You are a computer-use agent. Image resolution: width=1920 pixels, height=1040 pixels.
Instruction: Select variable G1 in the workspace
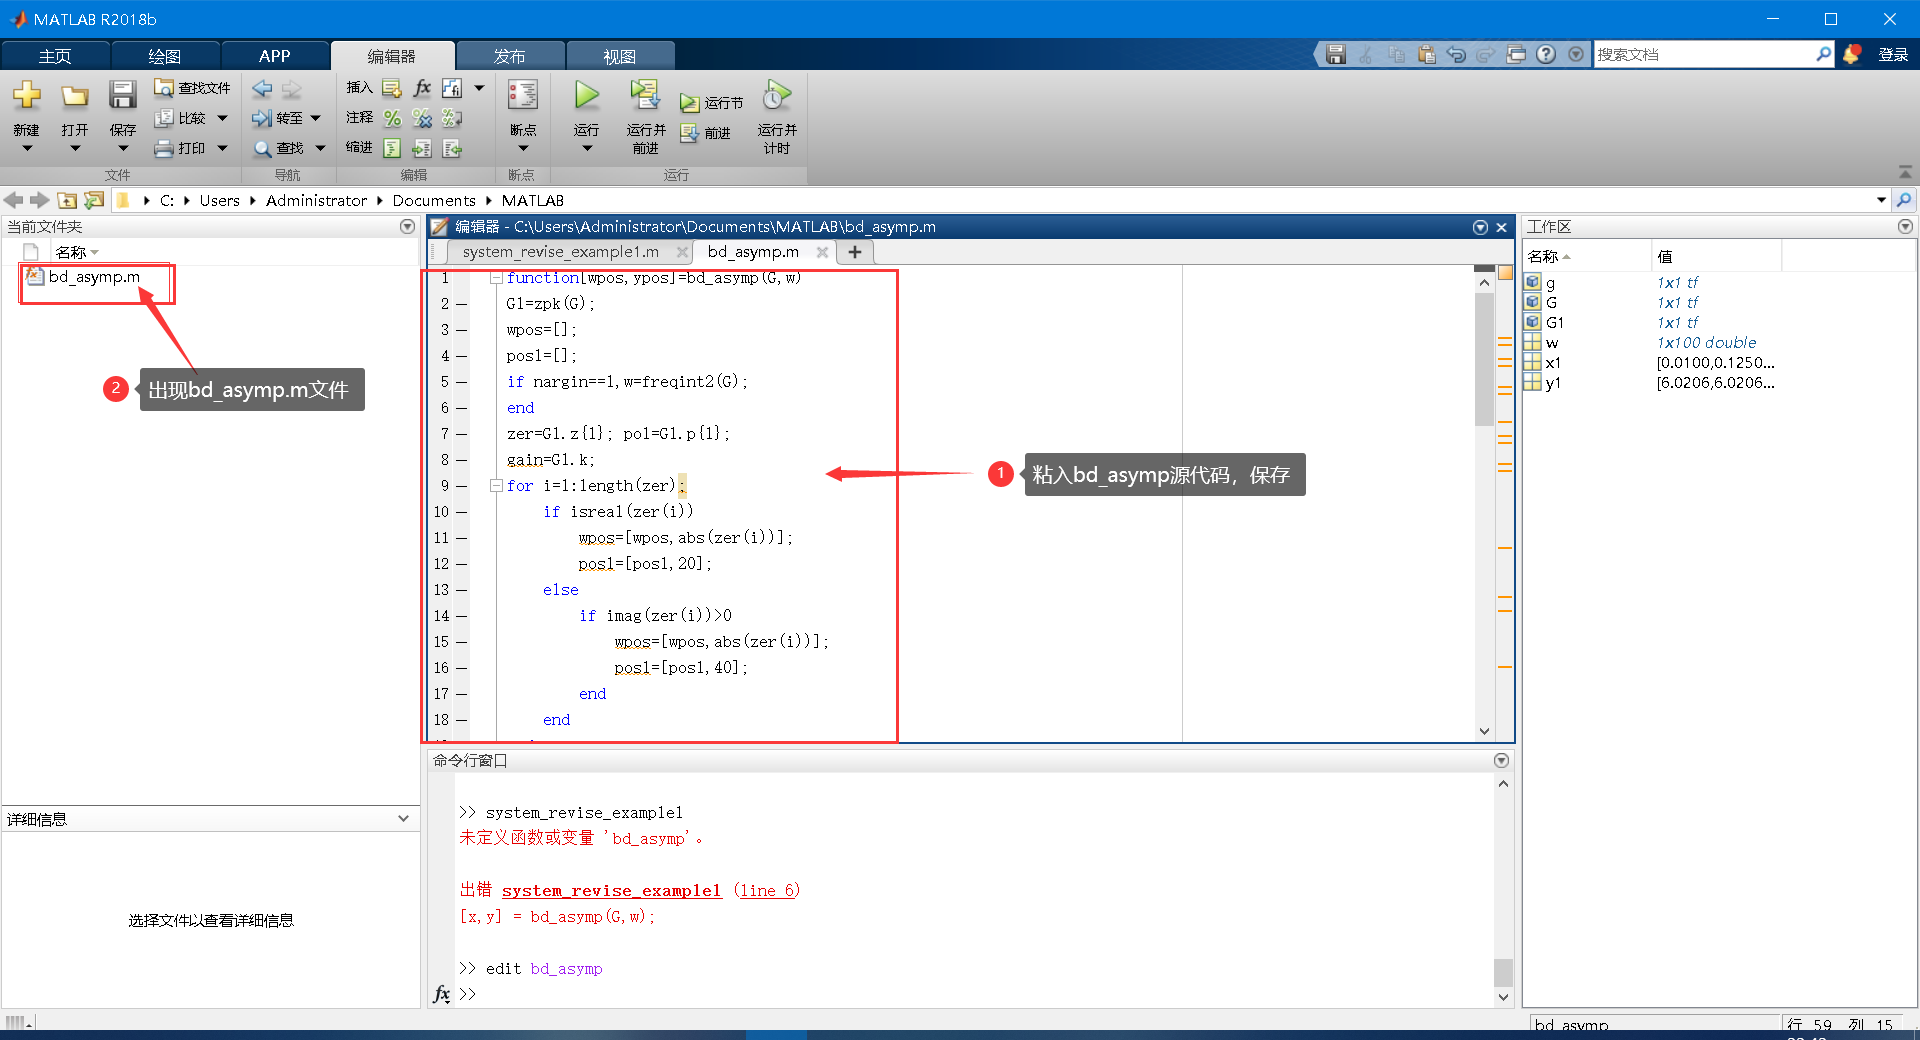(x=1554, y=322)
